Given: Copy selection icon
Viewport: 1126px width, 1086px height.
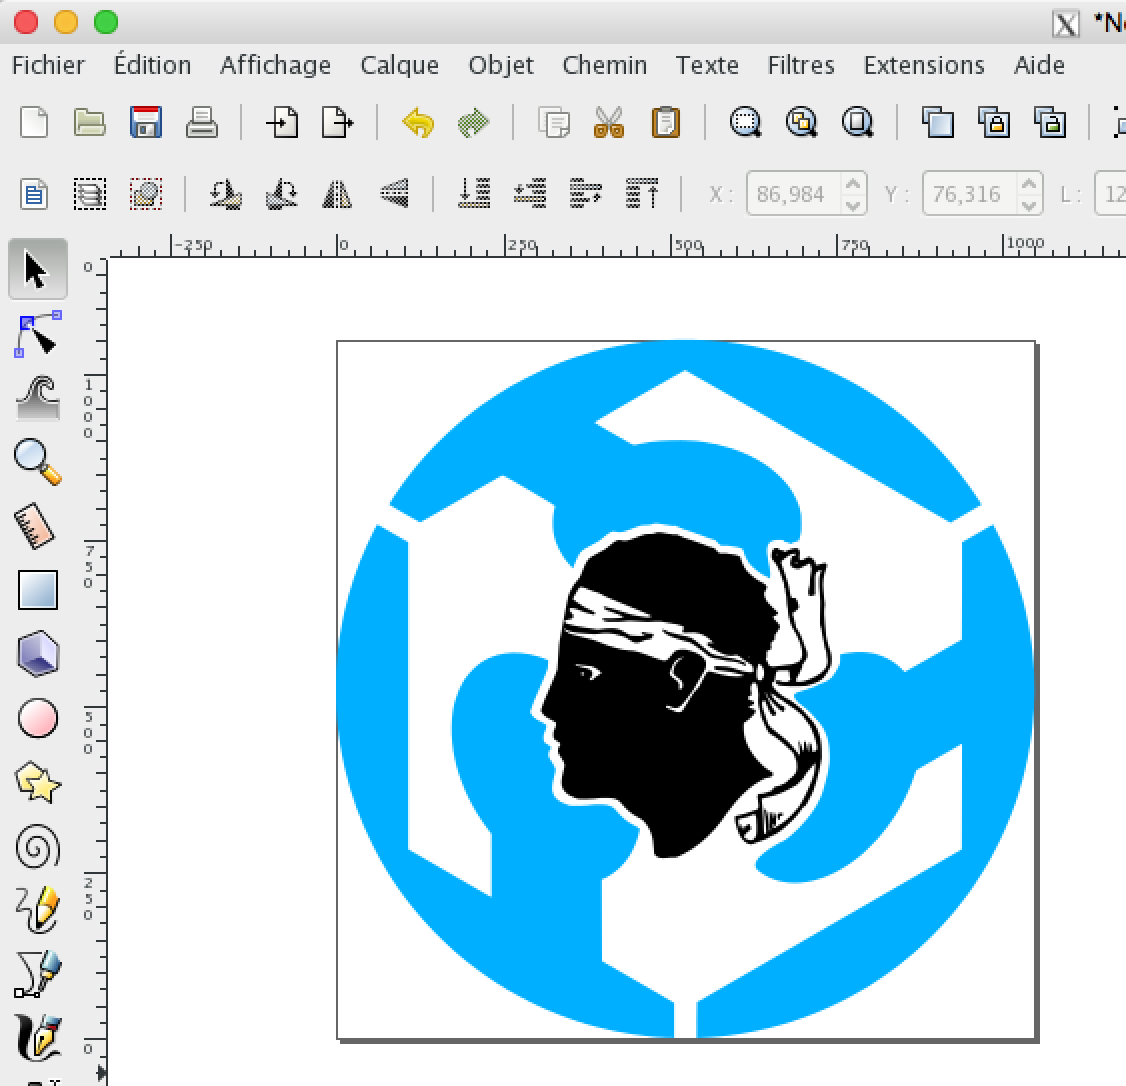Looking at the screenshot, I should tap(554, 122).
